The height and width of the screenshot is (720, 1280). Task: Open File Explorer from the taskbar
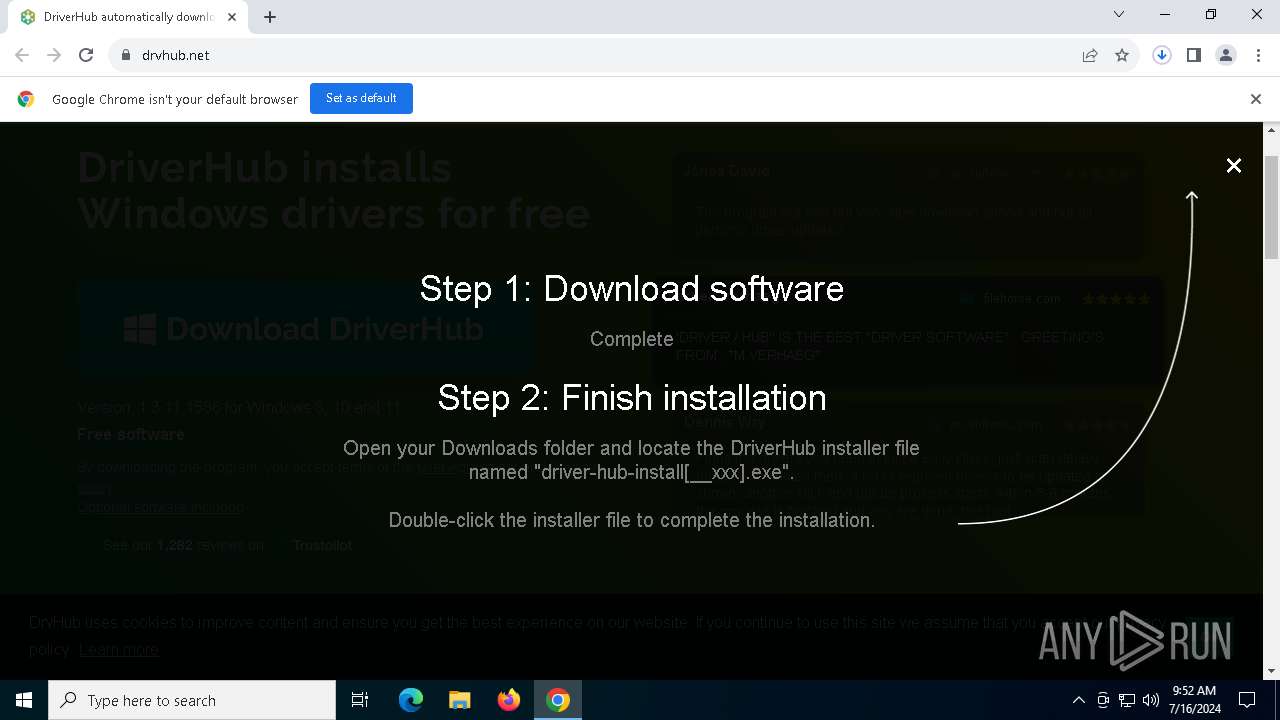(459, 700)
